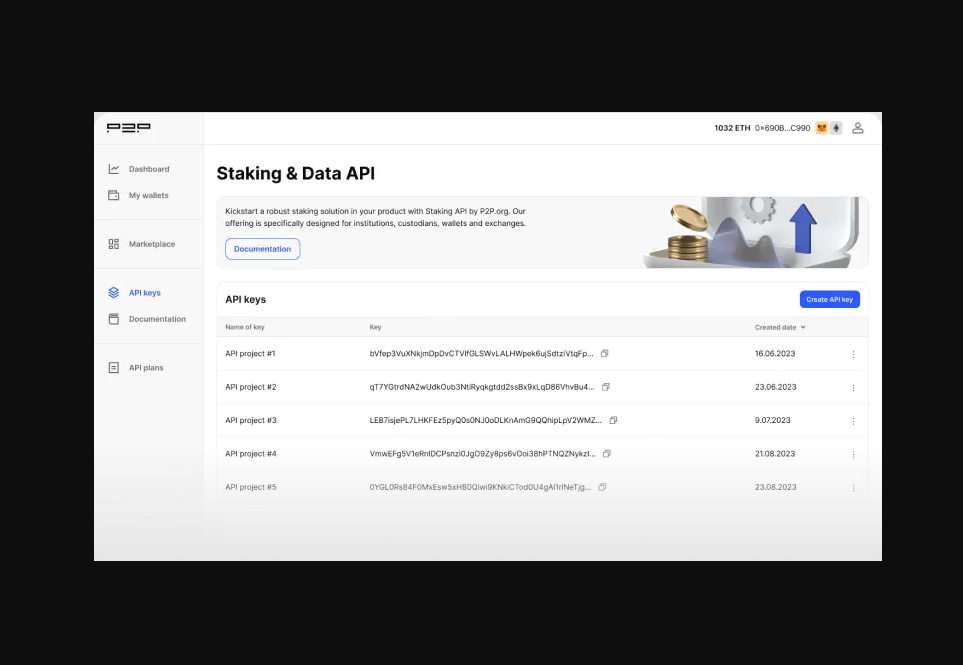Click the Staking & Data API heading
The width and height of the screenshot is (963, 665).
tap(295, 173)
